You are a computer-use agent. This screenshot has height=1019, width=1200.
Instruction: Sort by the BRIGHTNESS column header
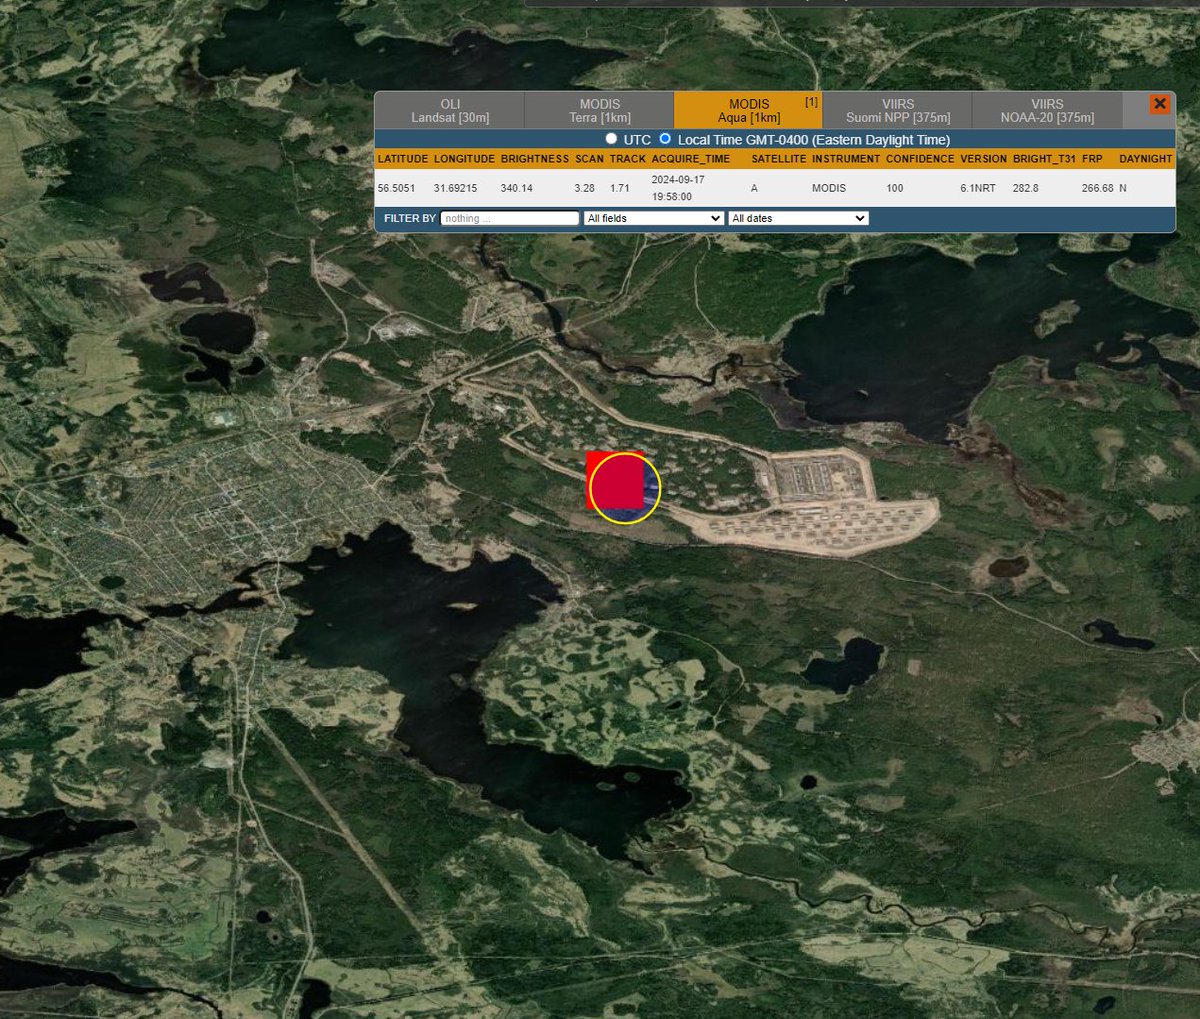pos(533,158)
